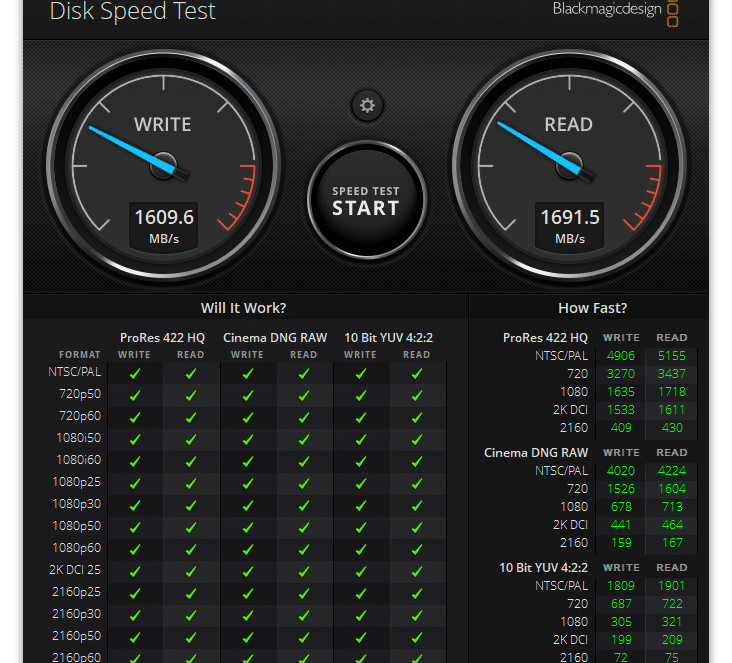The height and width of the screenshot is (663, 732).
Task: Click Cinema DNG RAW 720 read value 1604
Action: click(671, 489)
